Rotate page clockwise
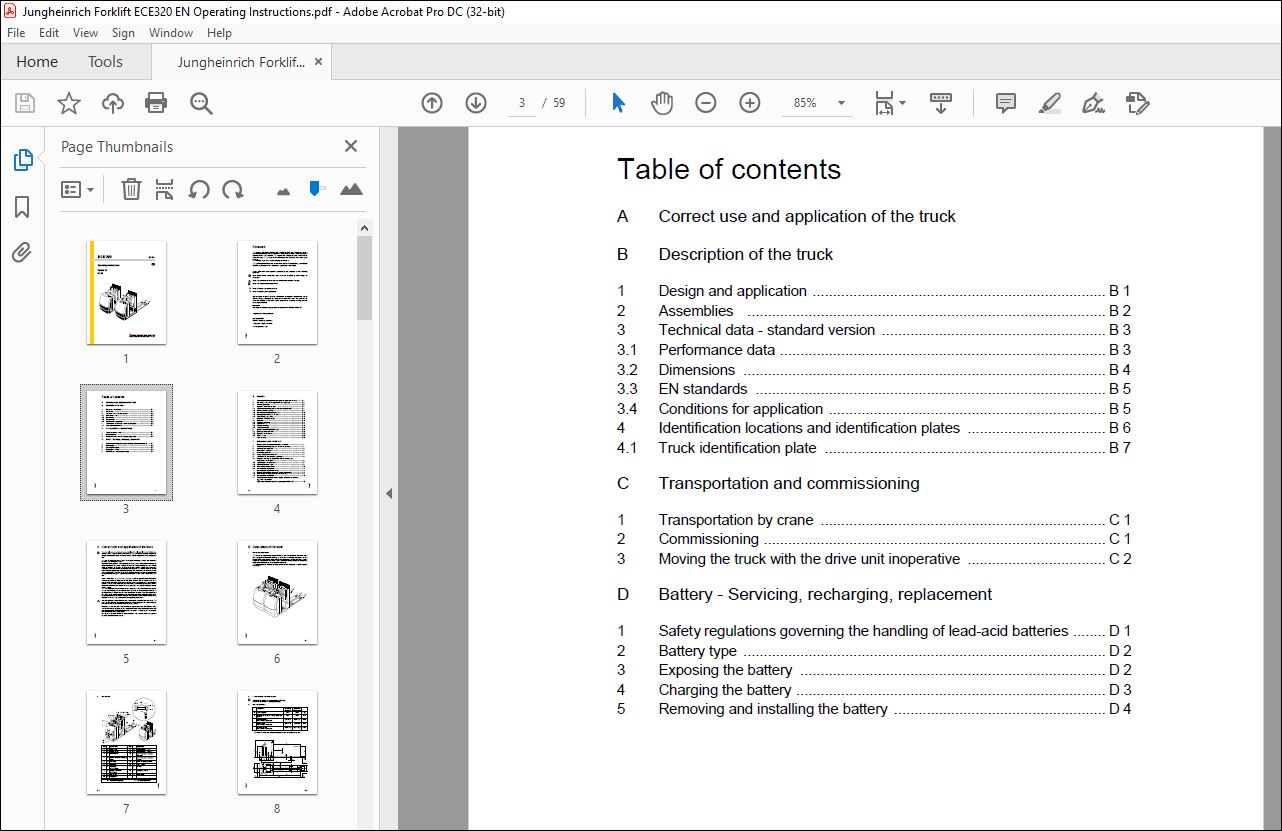The height and width of the screenshot is (831, 1282). [233, 189]
